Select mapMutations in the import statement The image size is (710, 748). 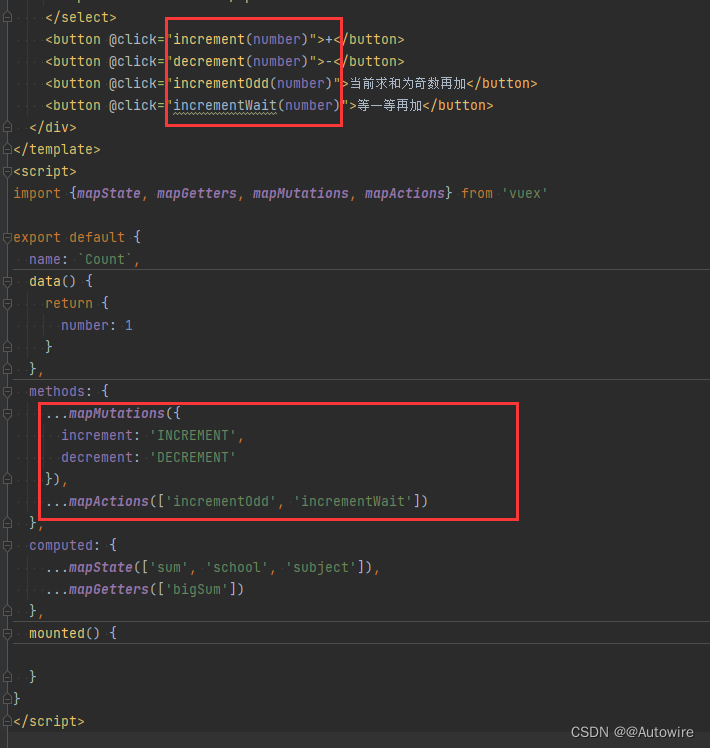[x=301, y=193]
